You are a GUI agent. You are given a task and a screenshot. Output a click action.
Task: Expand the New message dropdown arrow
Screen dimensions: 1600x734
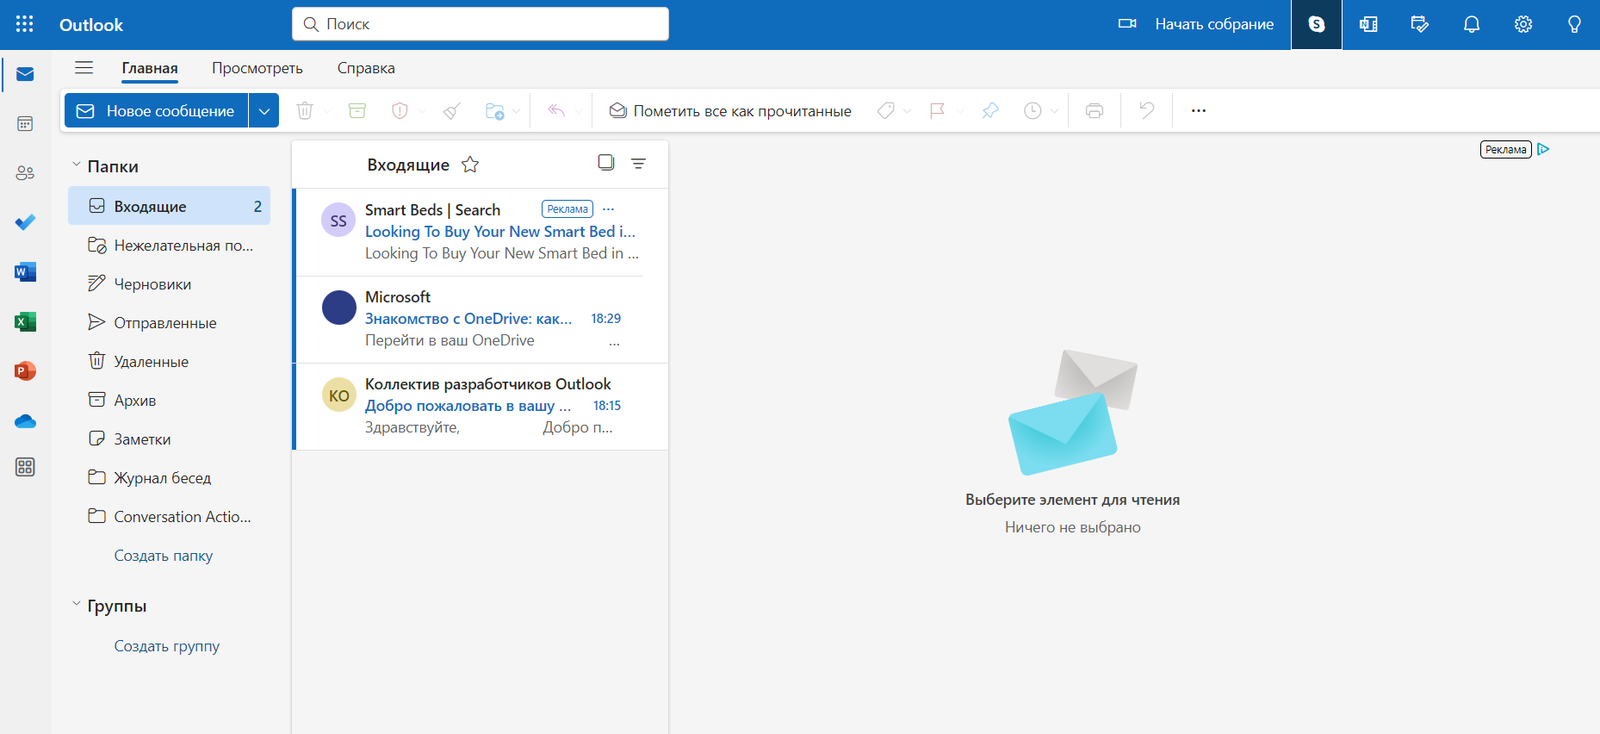point(264,111)
